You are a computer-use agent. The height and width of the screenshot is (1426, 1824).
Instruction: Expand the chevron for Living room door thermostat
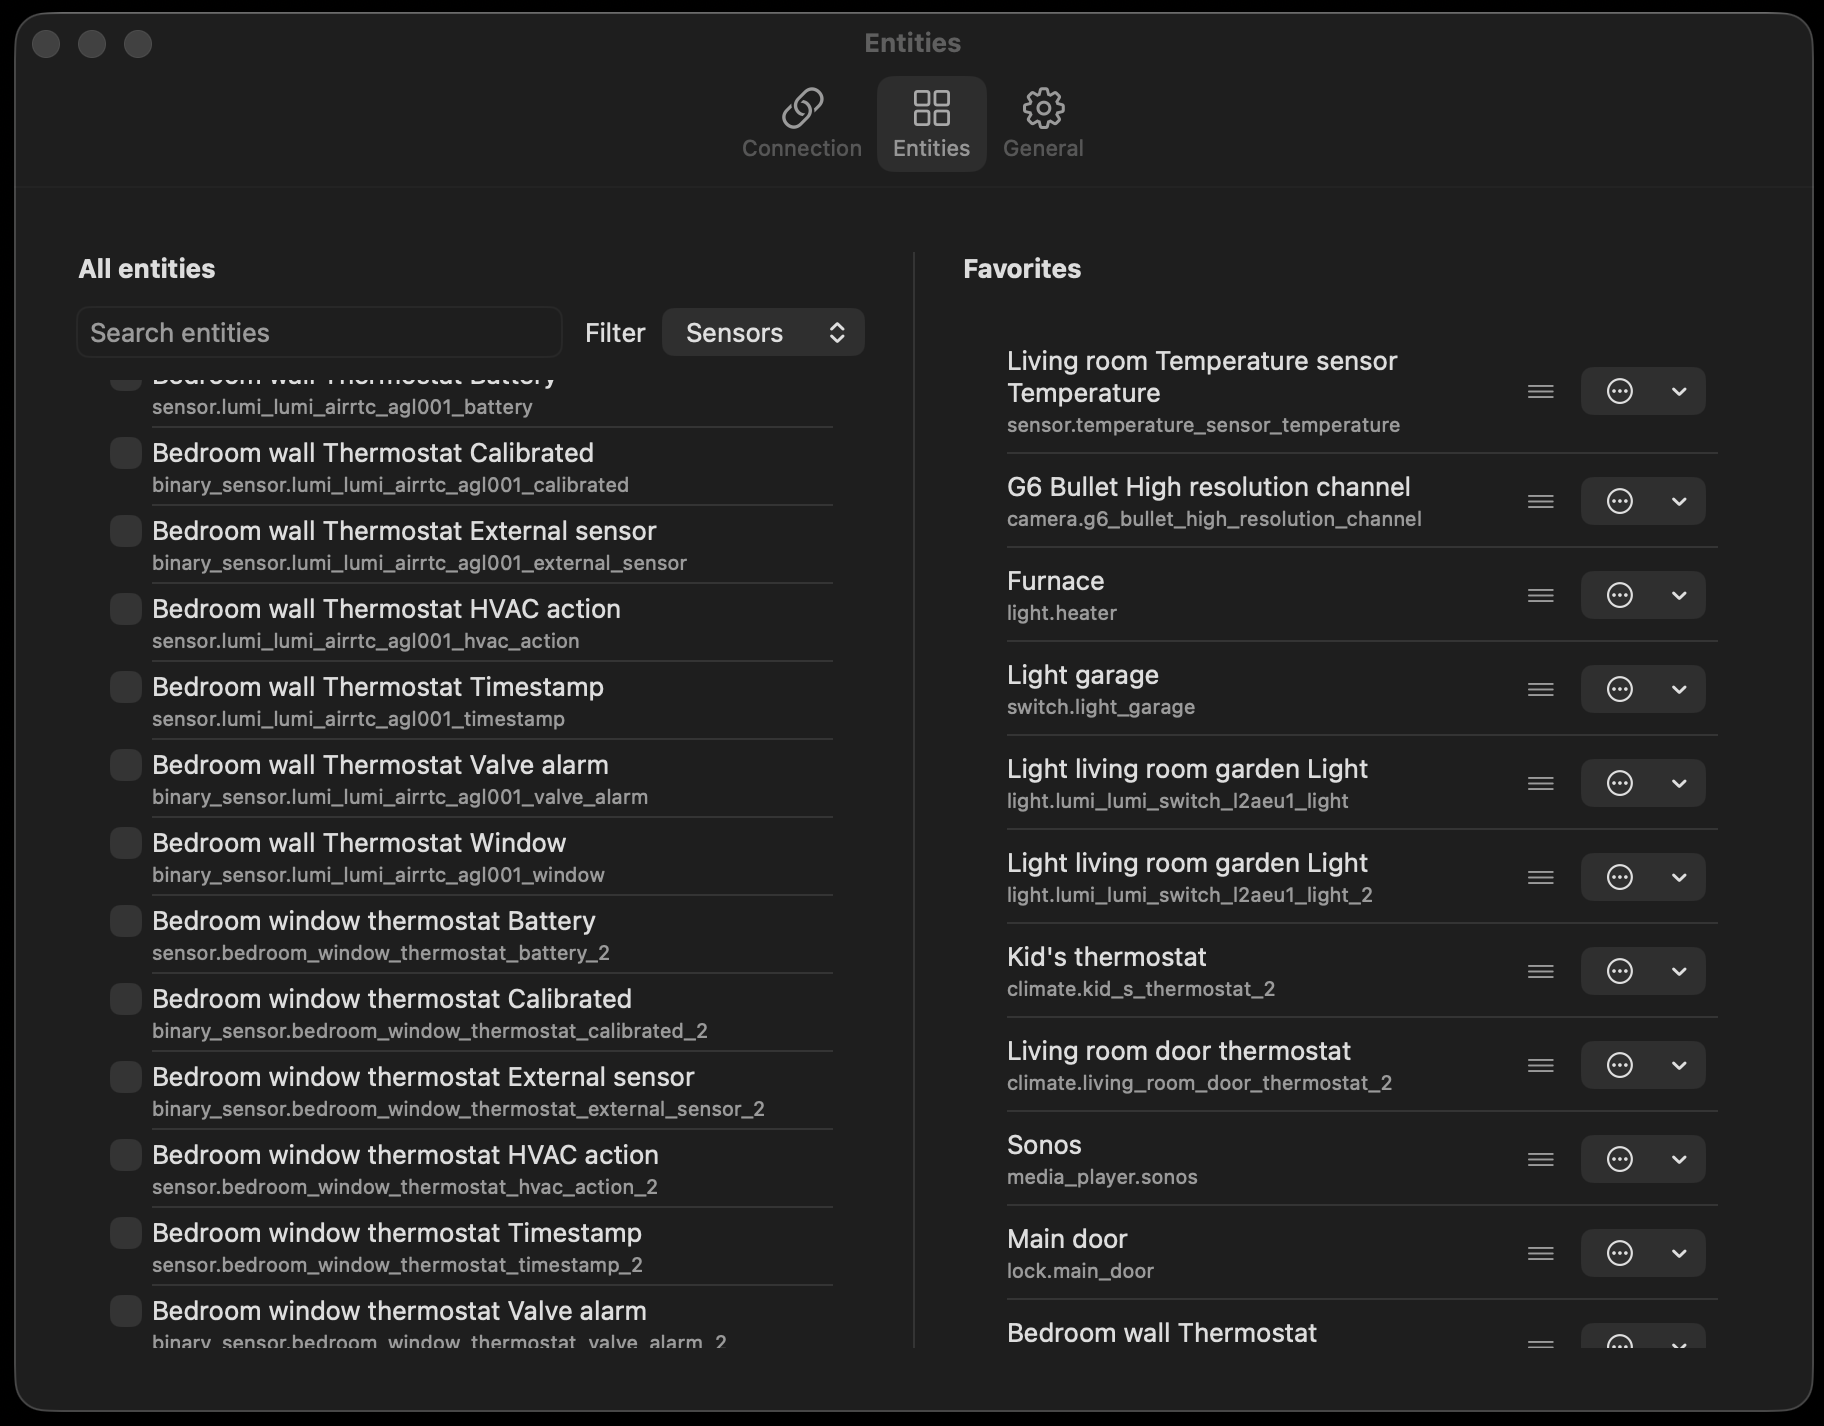tap(1679, 1065)
